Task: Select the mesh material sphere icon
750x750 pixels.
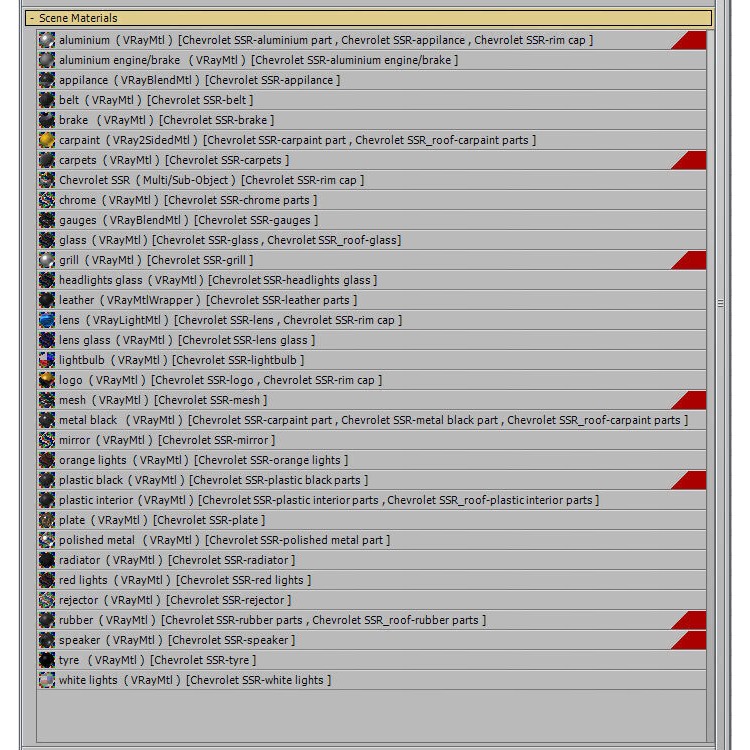Action: (x=47, y=400)
